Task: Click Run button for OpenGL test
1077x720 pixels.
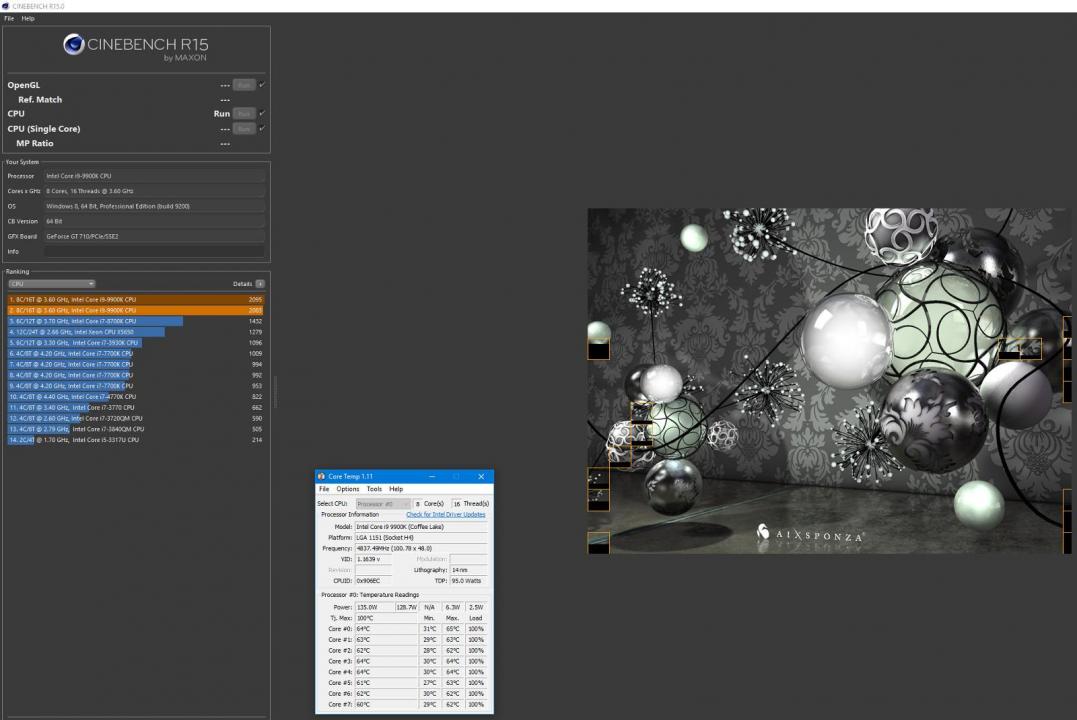Action: click(x=243, y=85)
